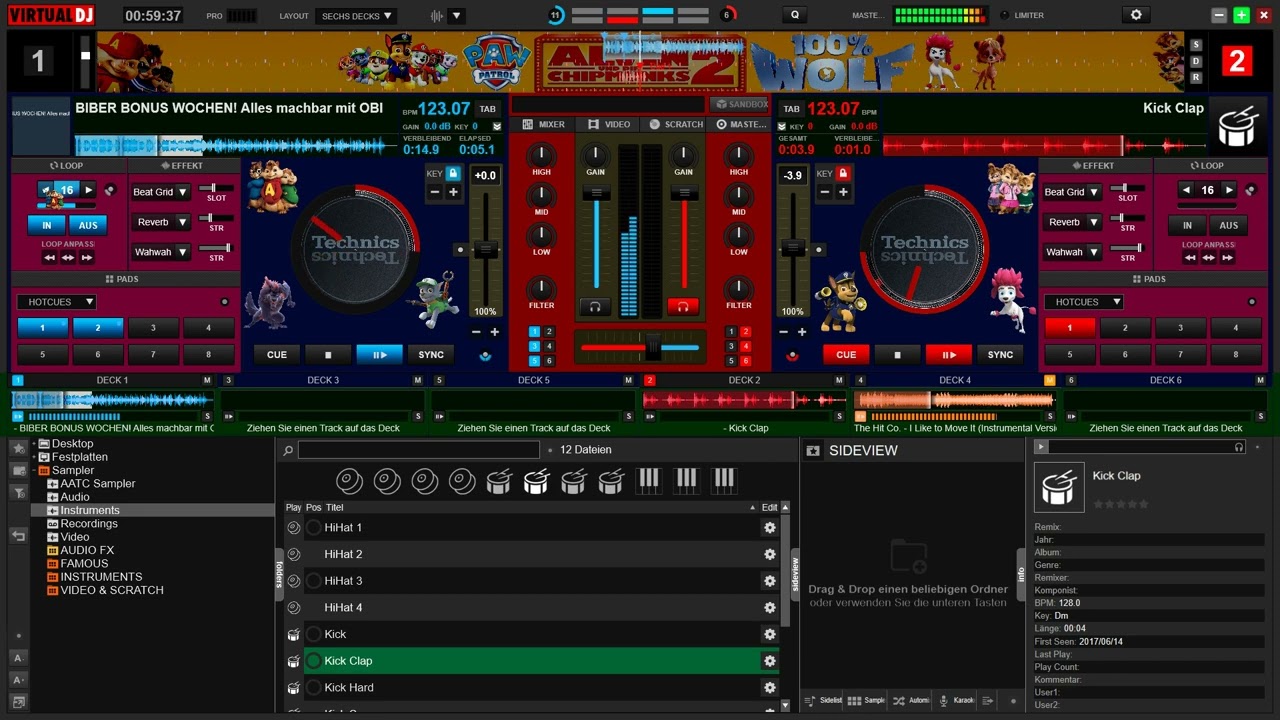Toggle right channel red headphone cue button
Screen dimensions: 1280x720
click(x=683, y=306)
